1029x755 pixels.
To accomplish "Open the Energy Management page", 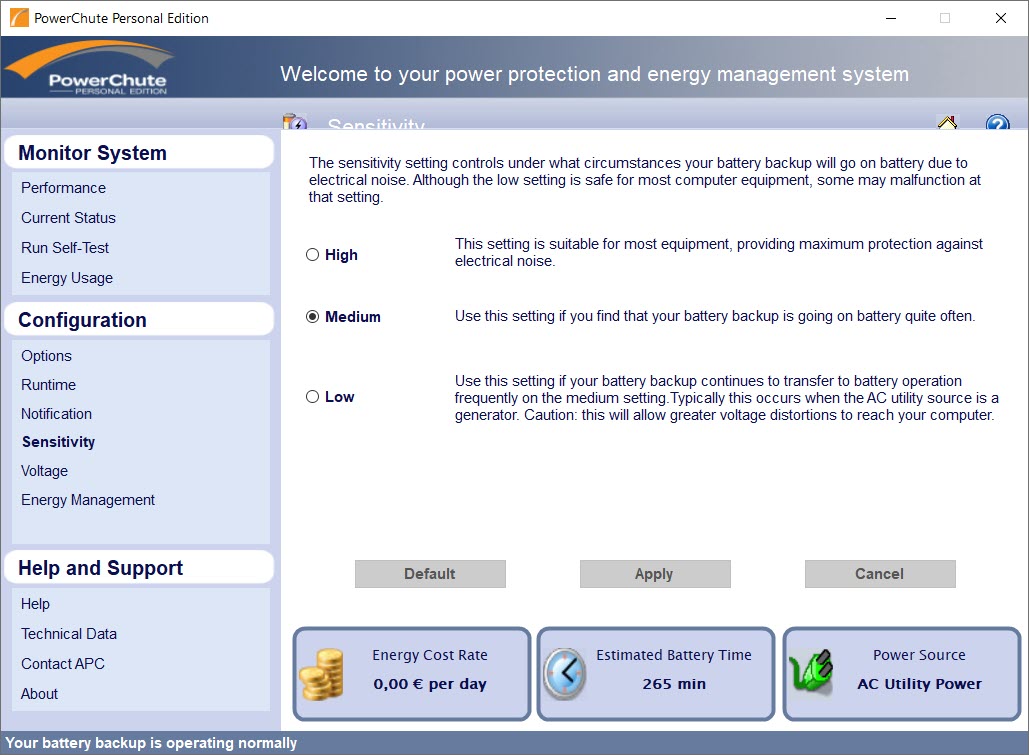I will coord(88,500).
